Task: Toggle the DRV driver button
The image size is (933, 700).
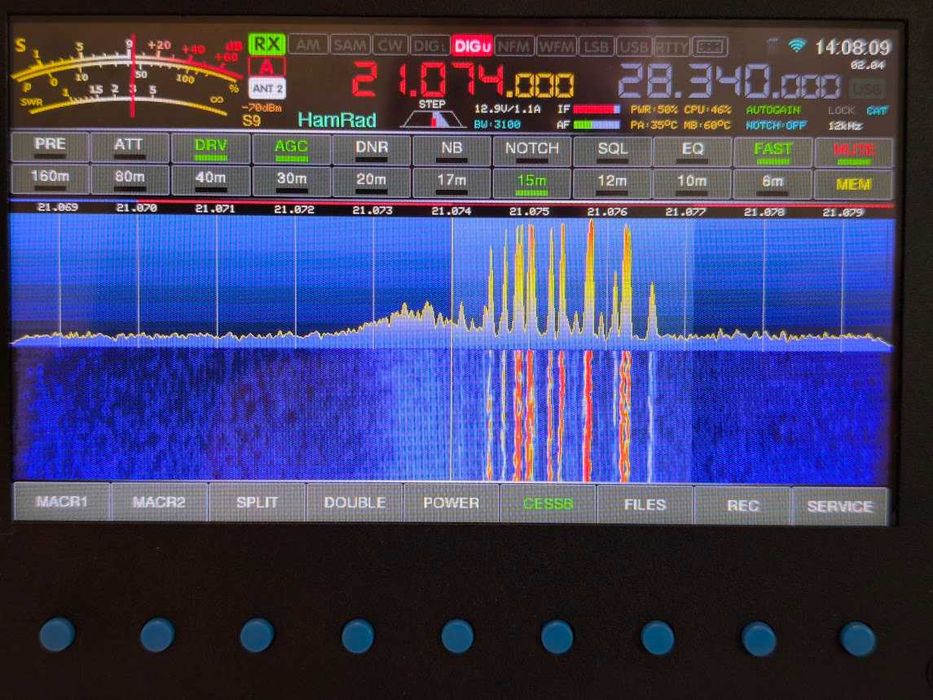Action: (x=211, y=148)
